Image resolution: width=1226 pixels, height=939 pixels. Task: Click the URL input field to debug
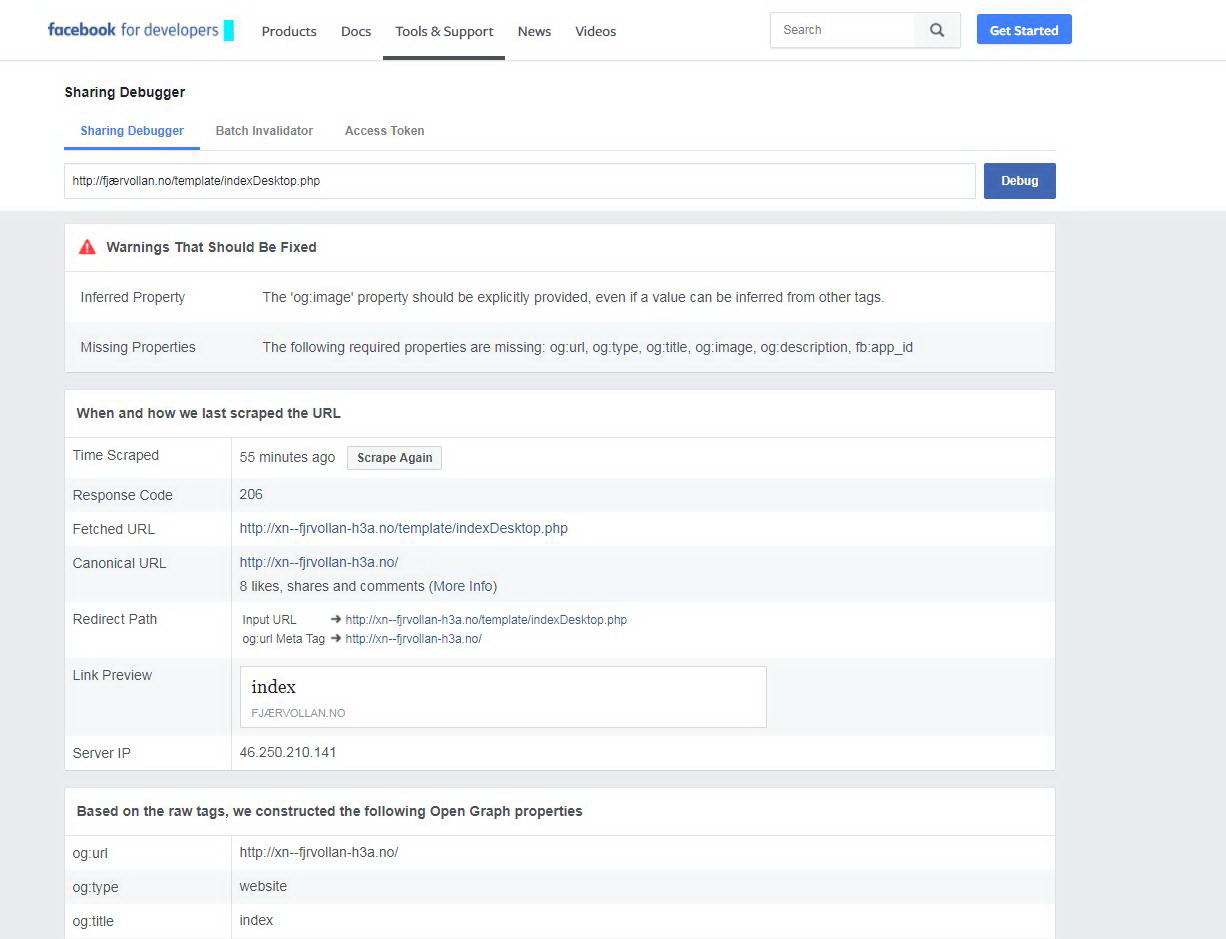[x=520, y=181]
